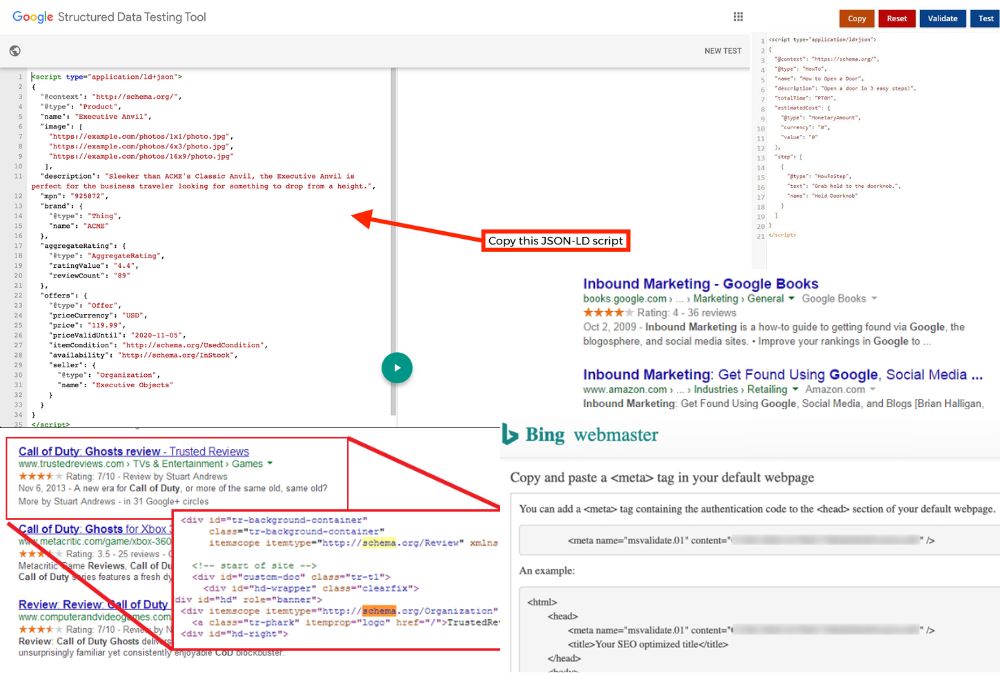Click the blue Test button
The width and height of the screenshot is (1000, 673).
click(x=984, y=18)
